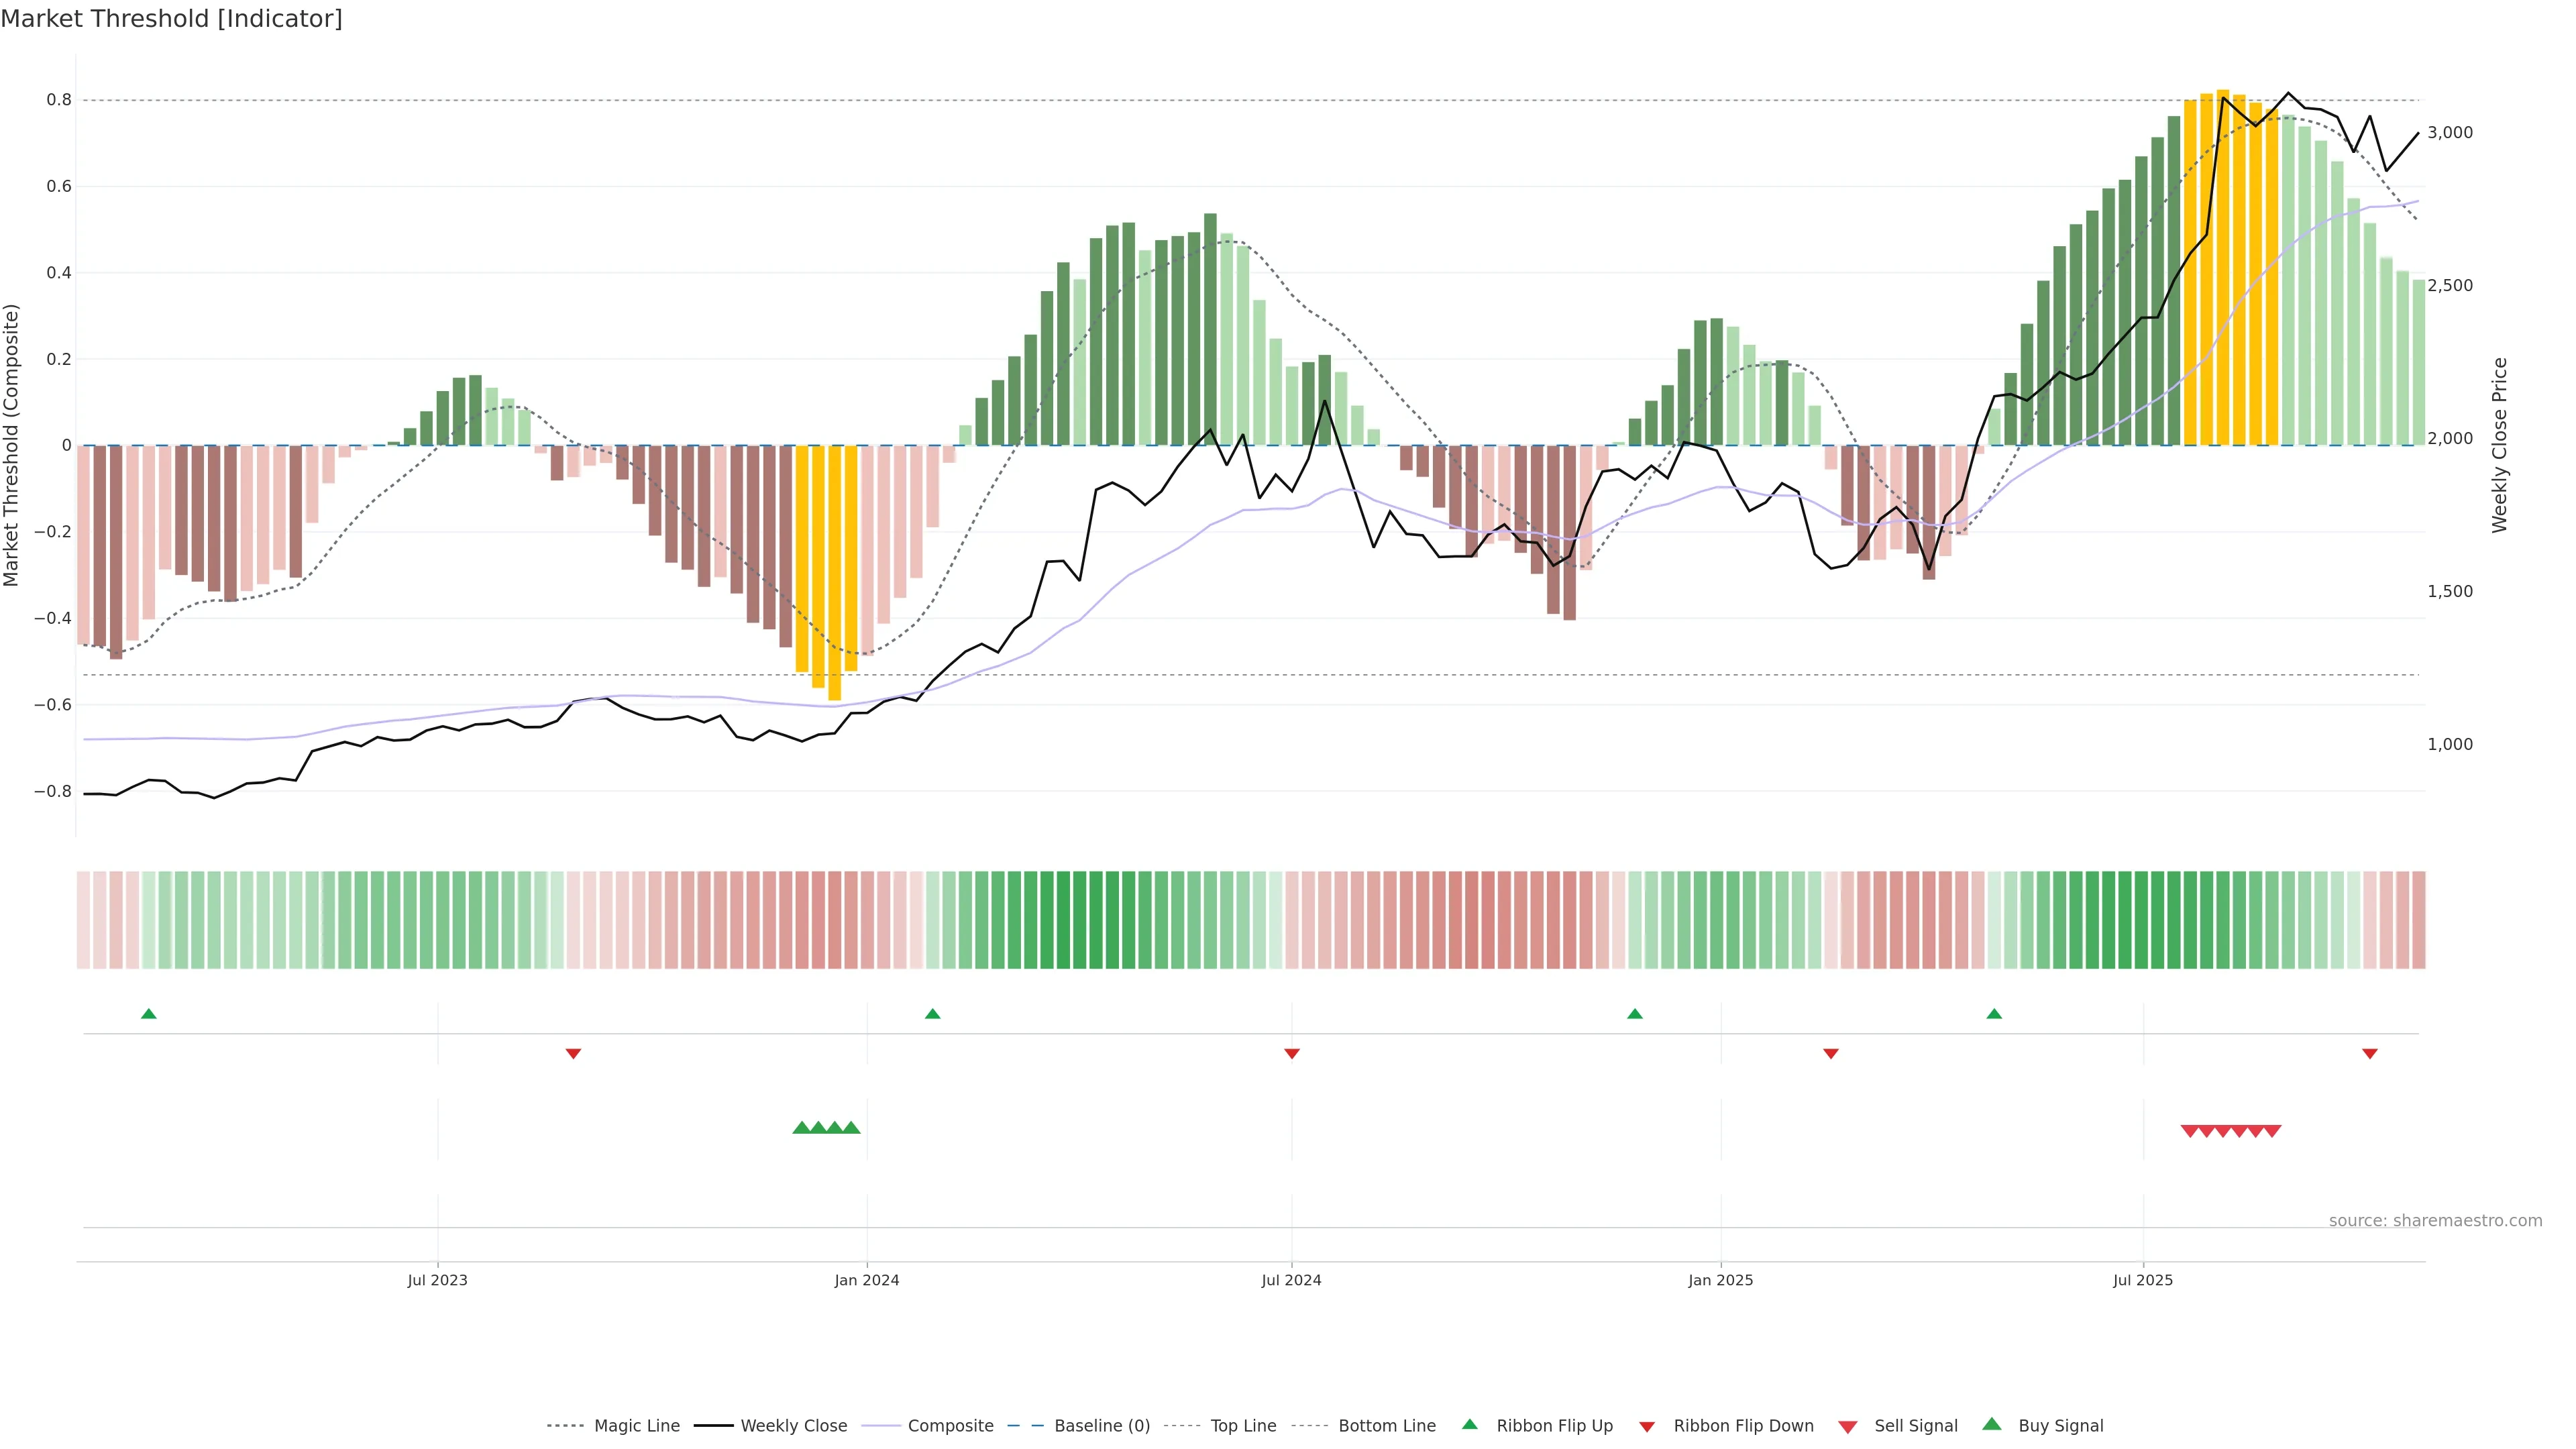Click the green Ribbon Flip Up legend triangle
The image size is (2576, 1449).
(x=1469, y=1424)
